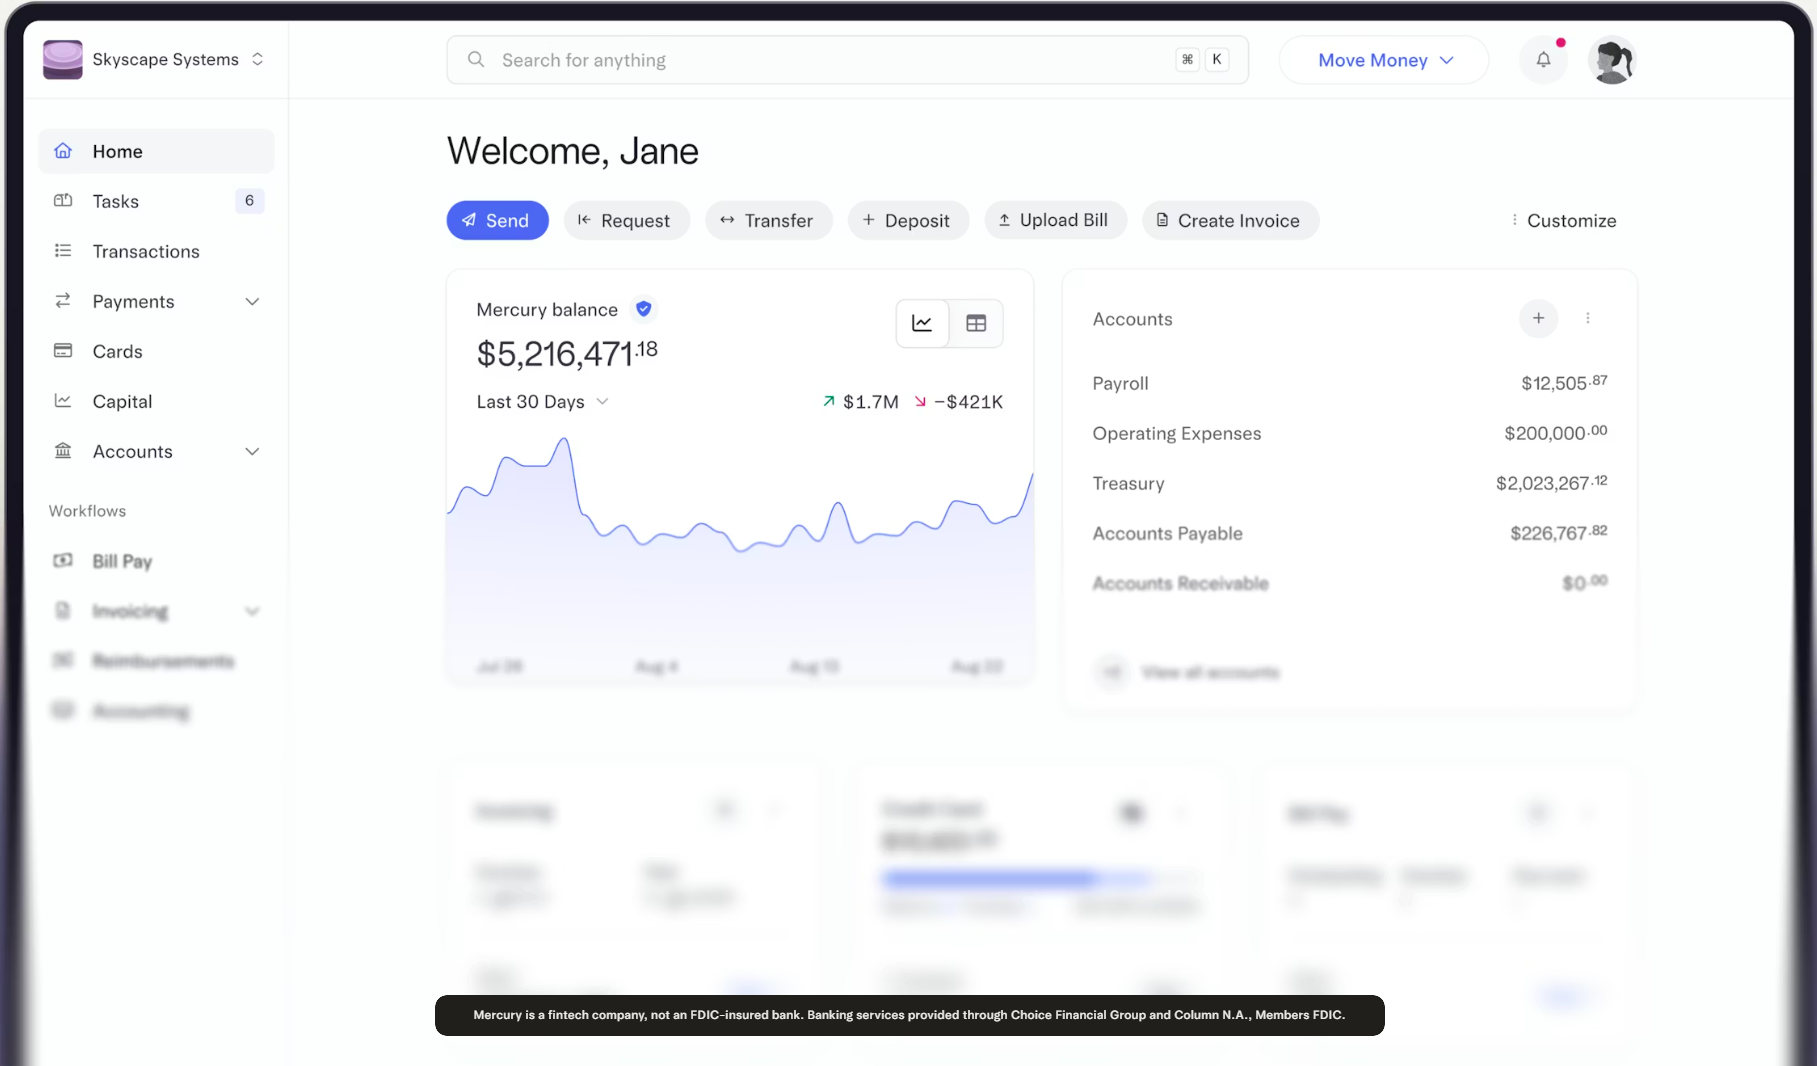Go to Transactions in the sidebar
This screenshot has height=1066, width=1817.
coord(146,252)
